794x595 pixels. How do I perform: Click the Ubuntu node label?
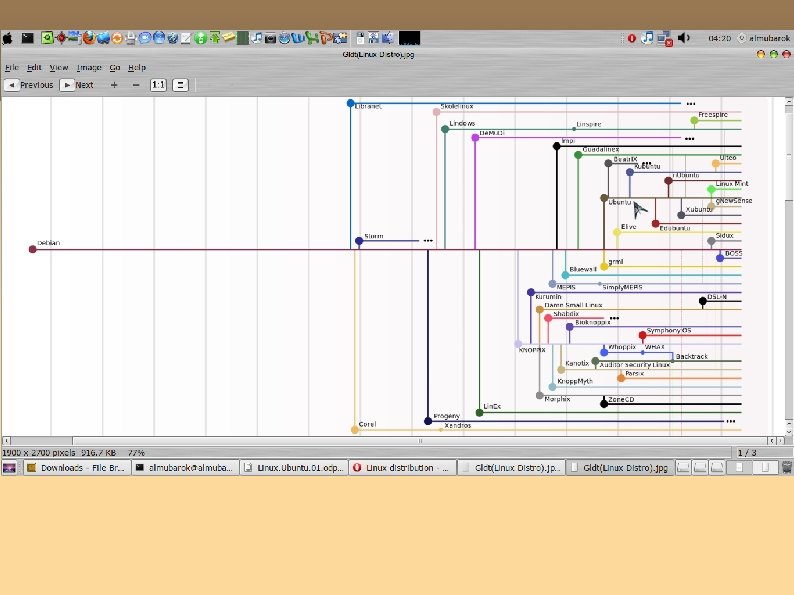pos(620,202)
